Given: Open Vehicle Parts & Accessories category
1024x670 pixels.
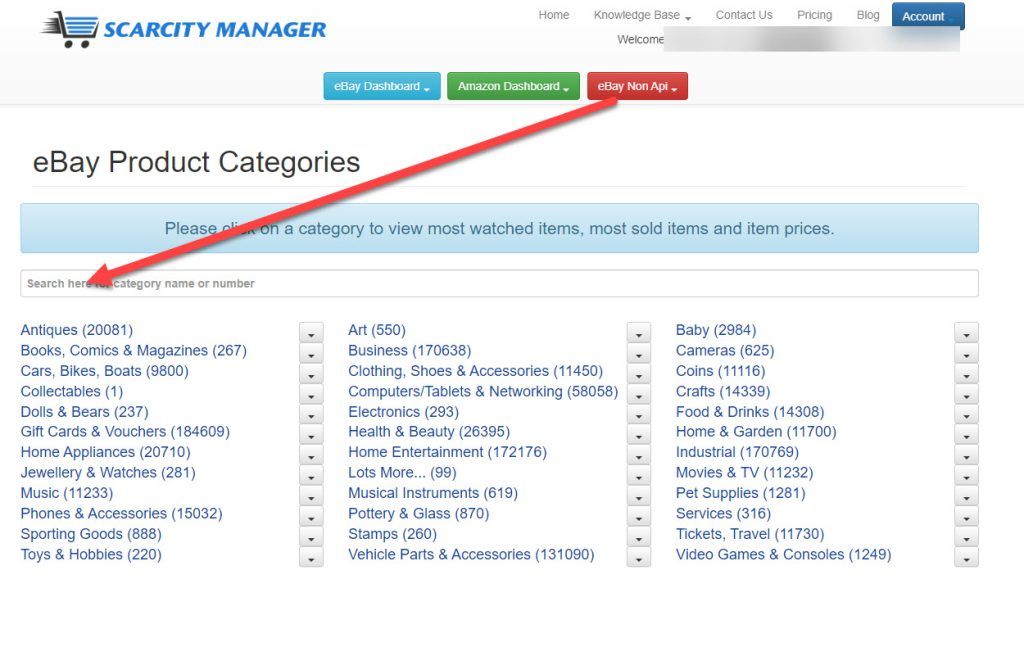Looking at the screenshot, I should [472, 554].
